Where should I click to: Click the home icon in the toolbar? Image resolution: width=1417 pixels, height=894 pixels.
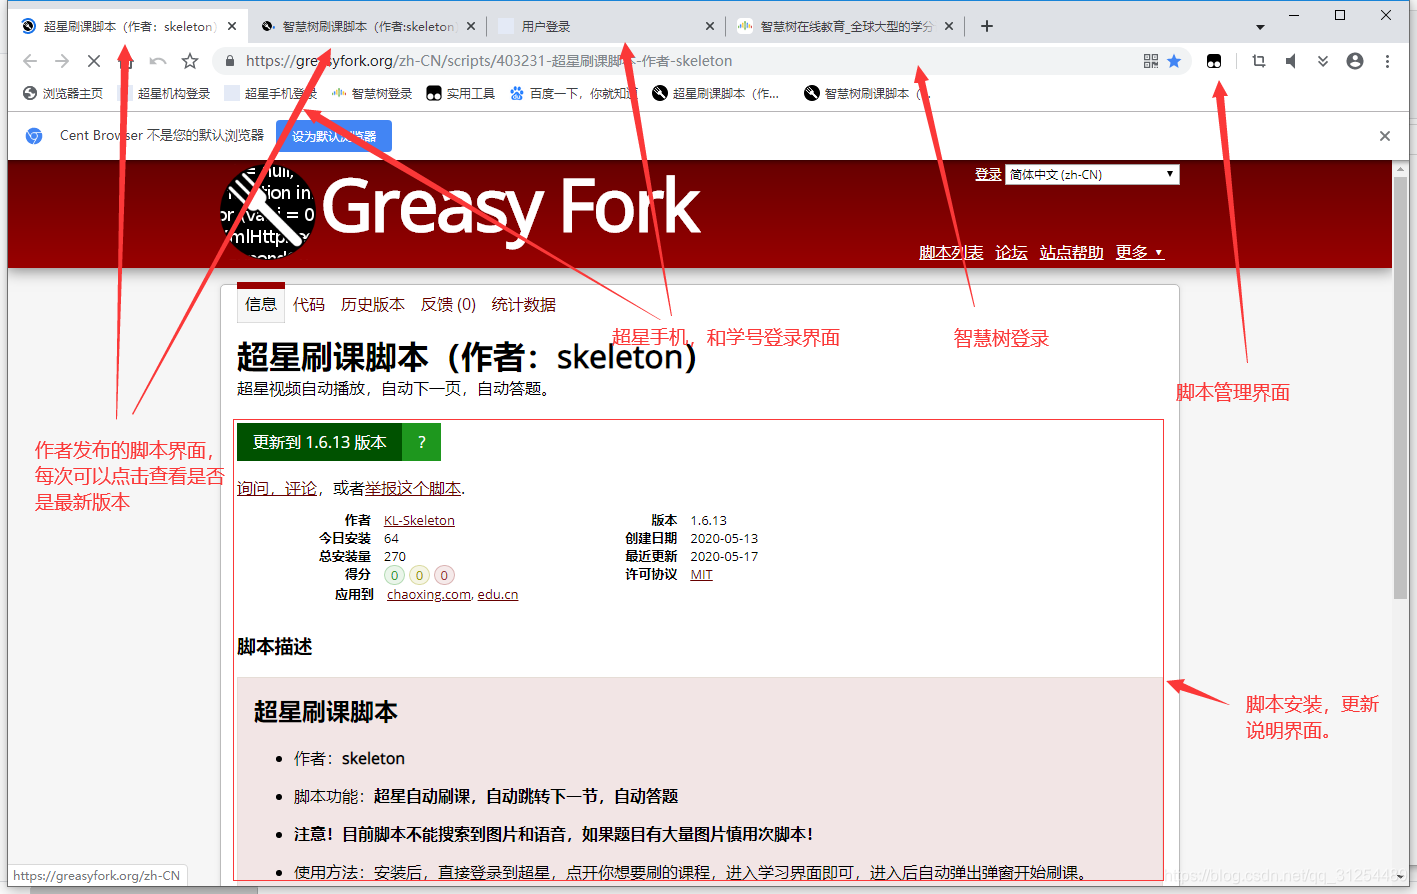[x=124, y=61]
